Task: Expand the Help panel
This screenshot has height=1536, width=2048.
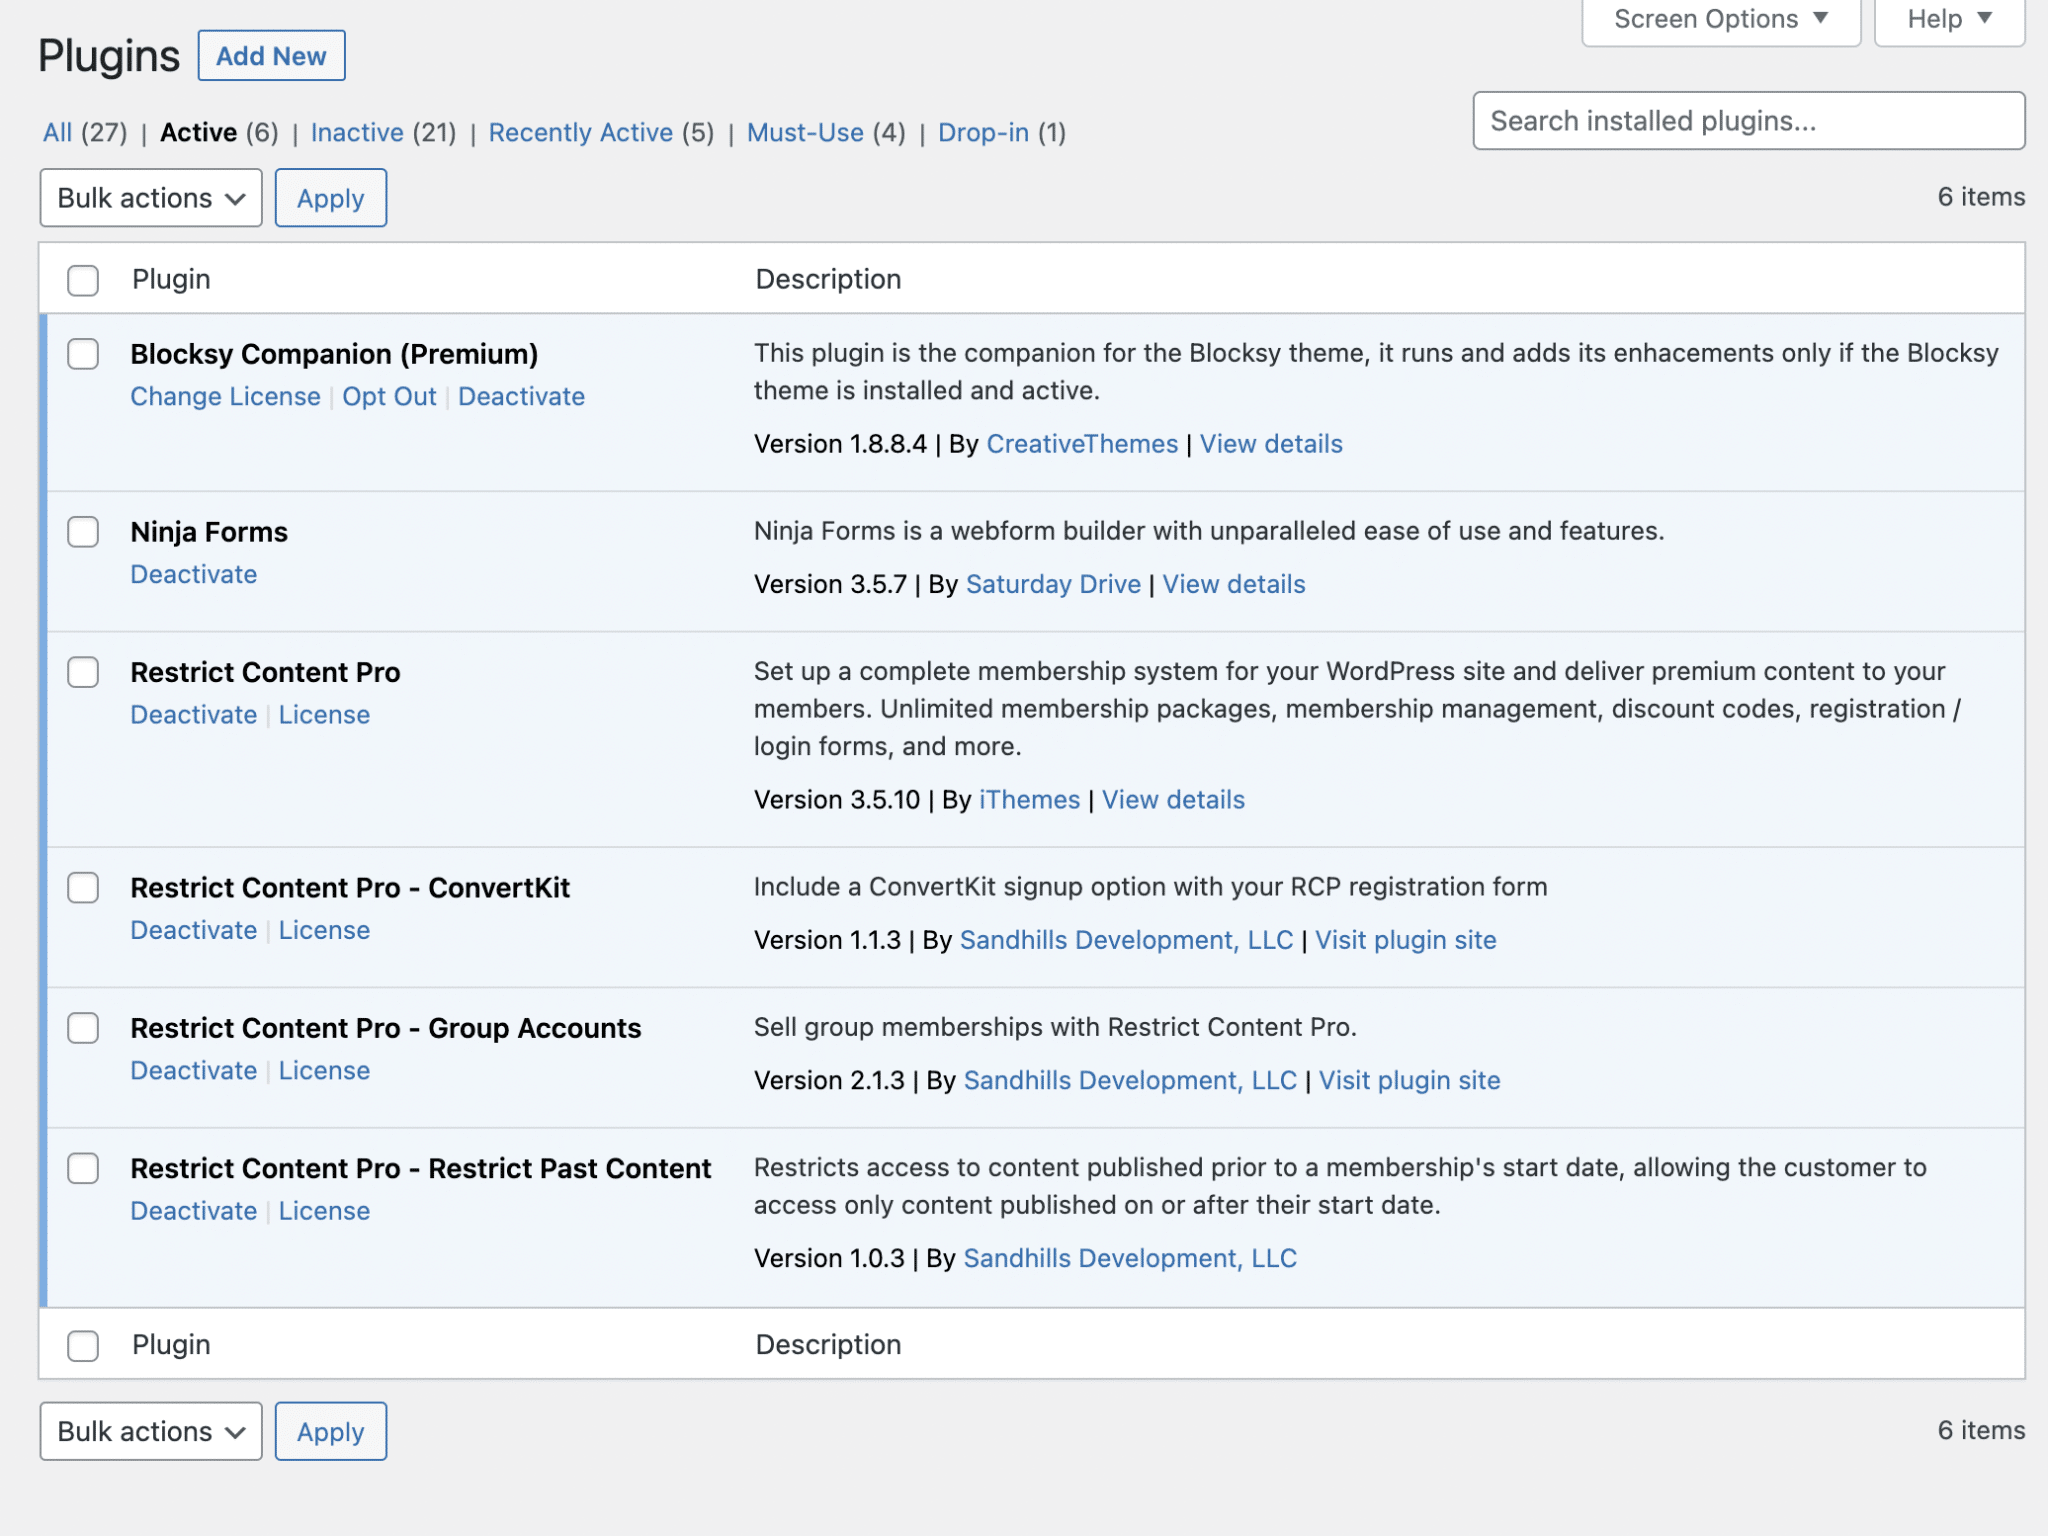Action: coord(1948,20)
